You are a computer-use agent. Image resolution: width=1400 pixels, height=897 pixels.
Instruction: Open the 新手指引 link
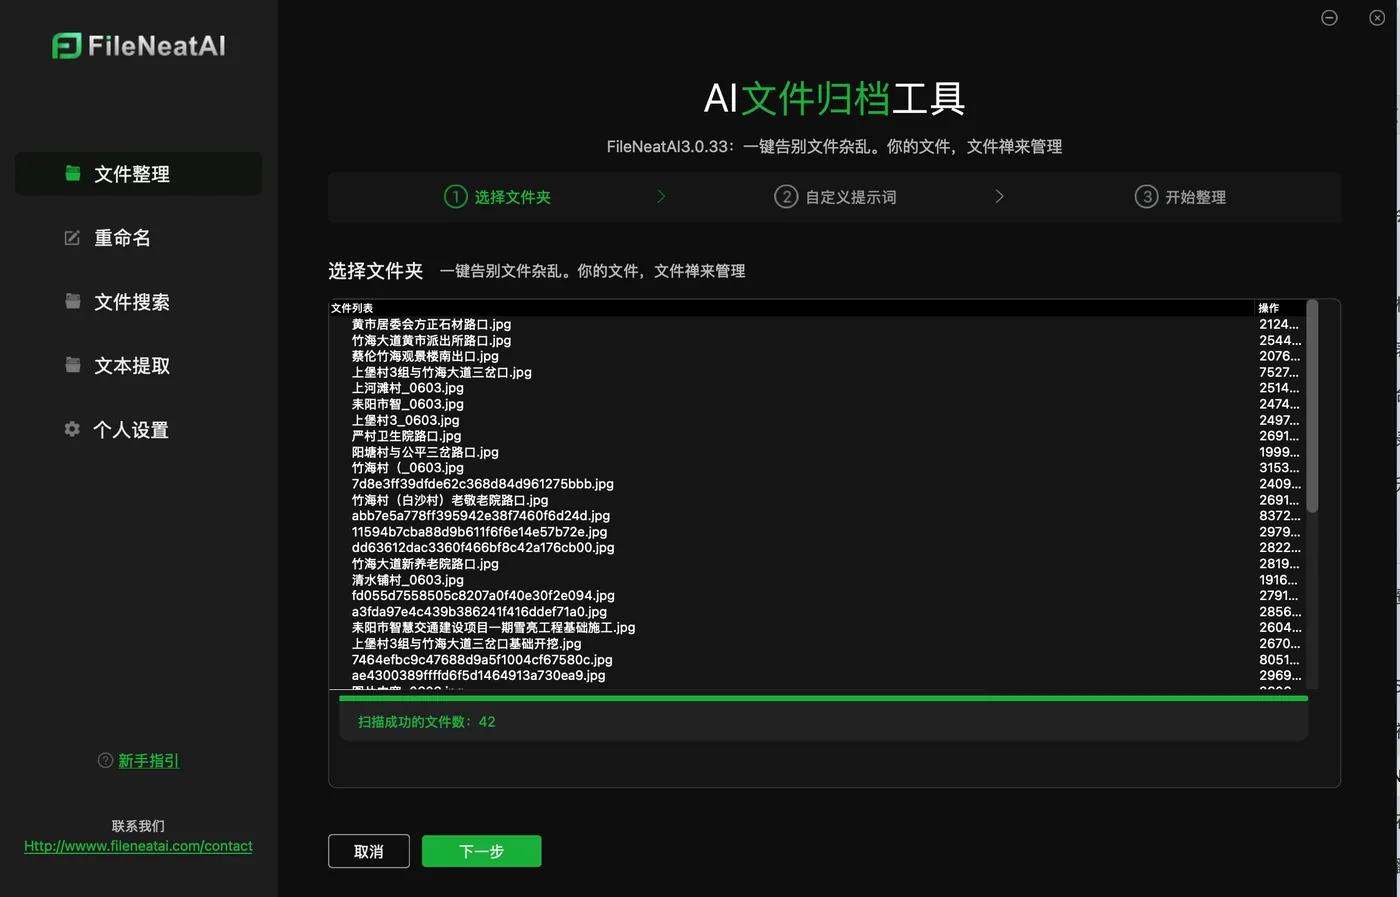[148, 761]
